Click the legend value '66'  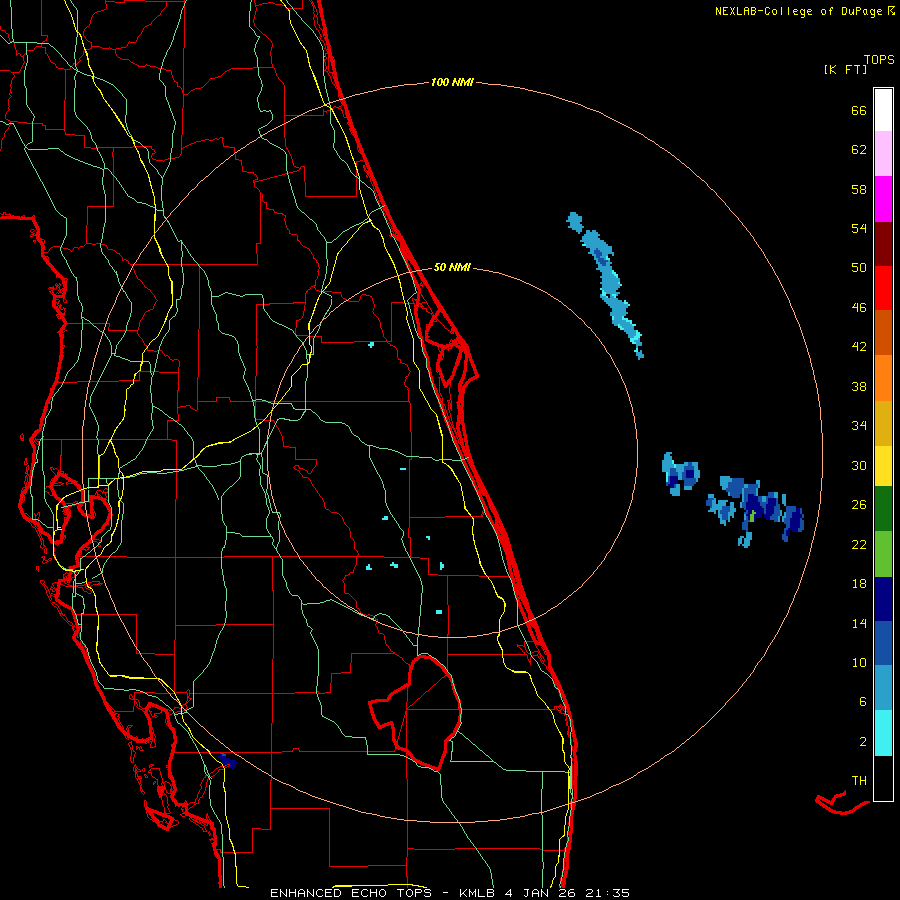(859, 110)
